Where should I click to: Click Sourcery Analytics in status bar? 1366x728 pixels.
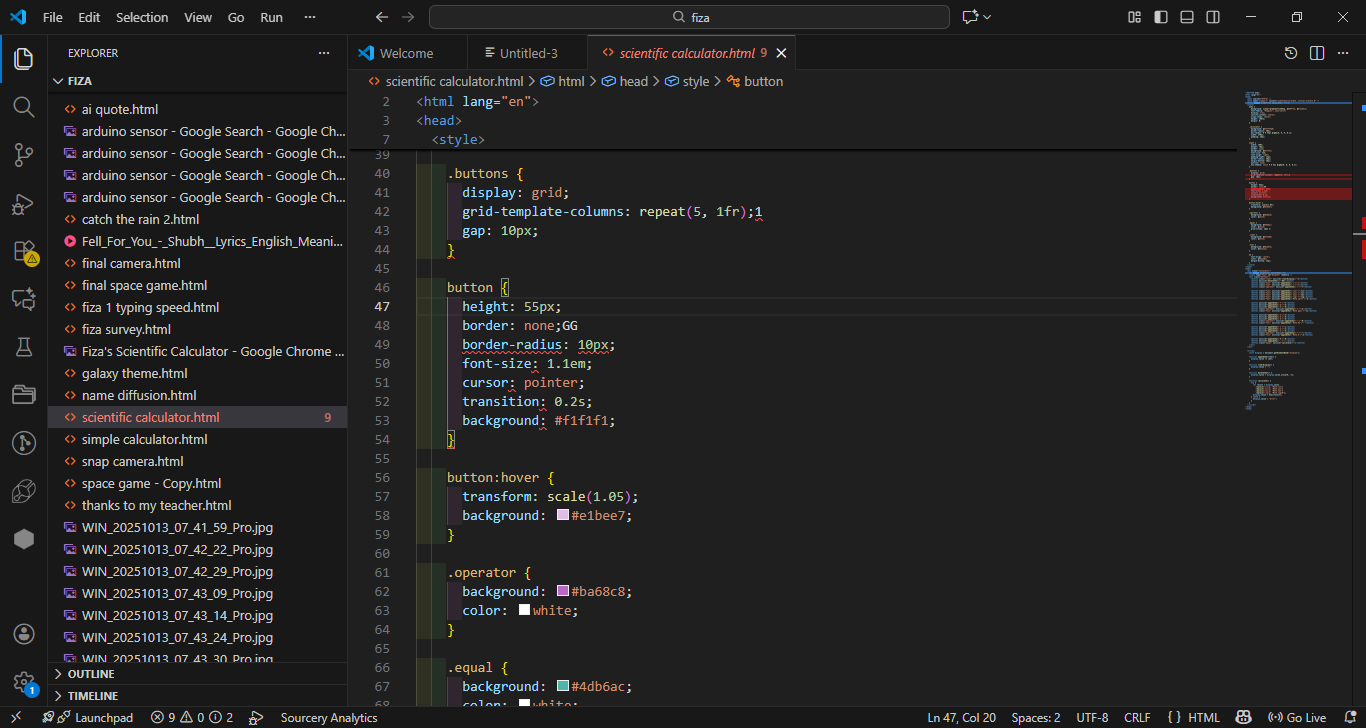coord(329,717)
